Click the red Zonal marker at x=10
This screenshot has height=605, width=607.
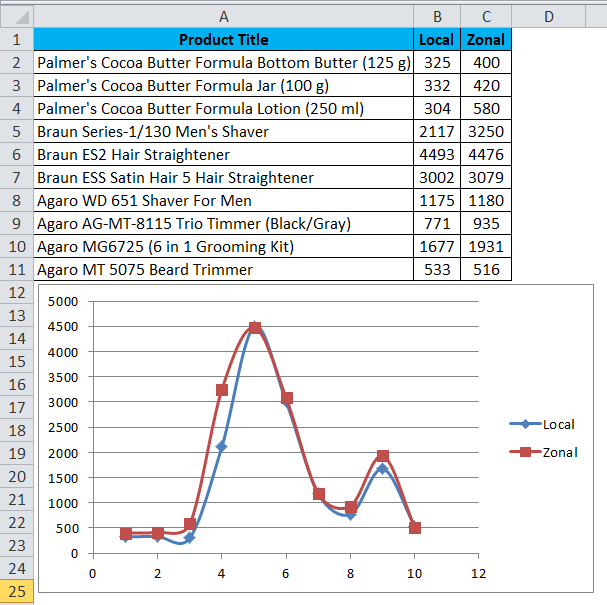(415, 528)
